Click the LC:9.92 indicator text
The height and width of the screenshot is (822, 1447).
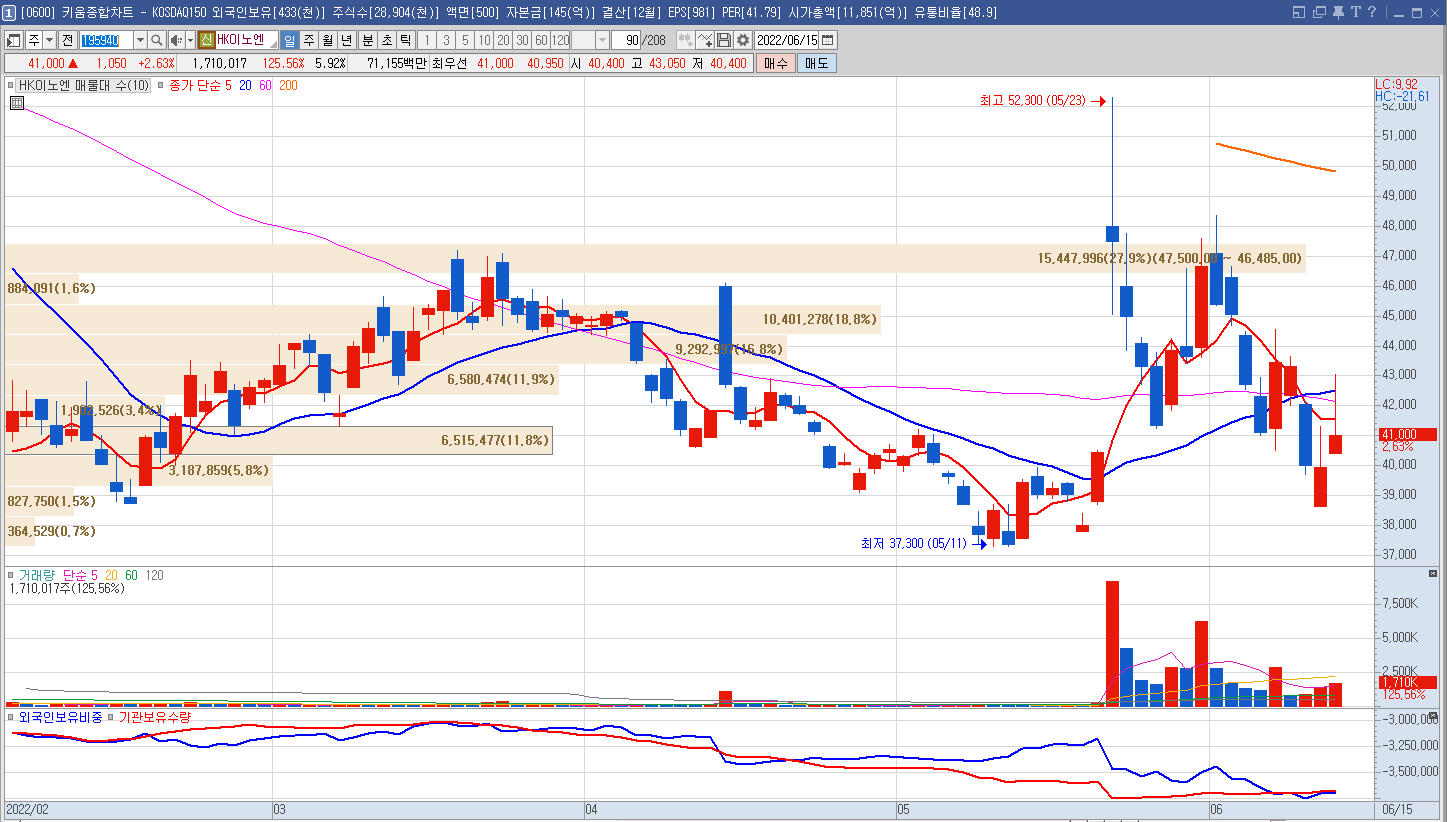point(1397,84)
